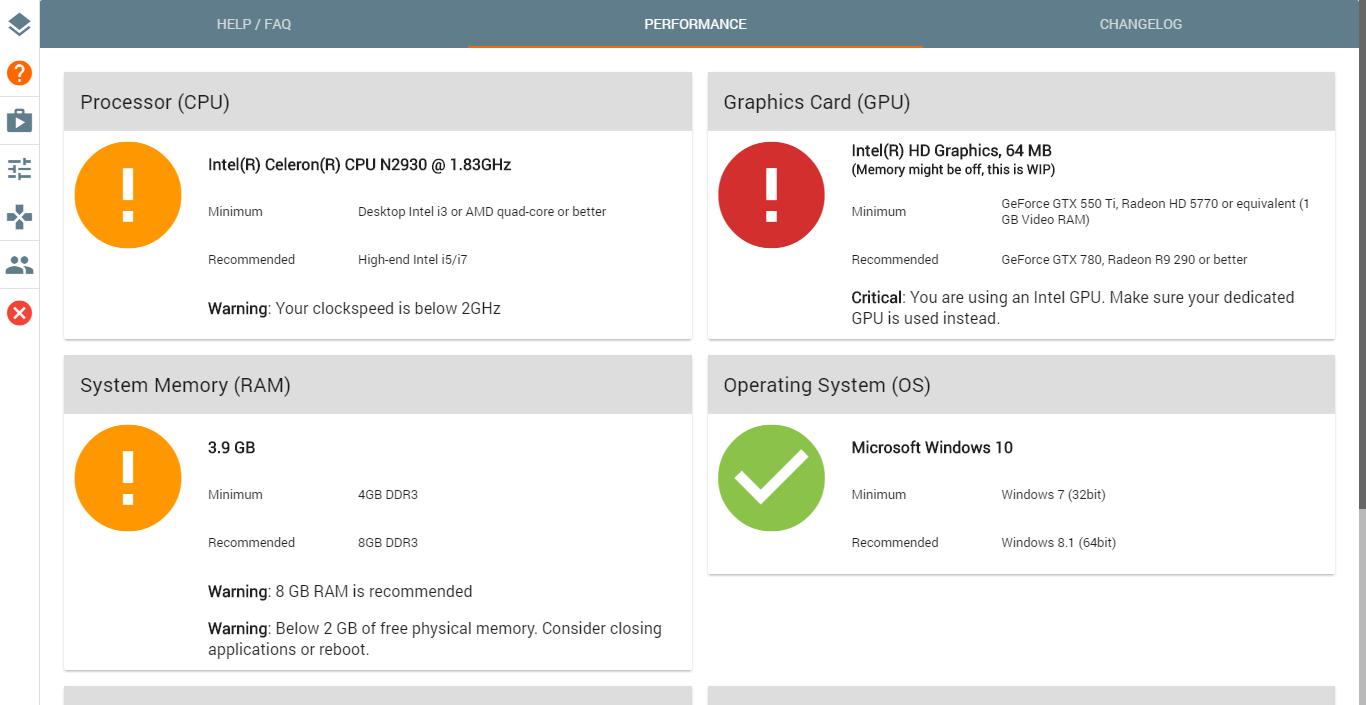
Task: Open the orange question mark help icon
Action: point(19,73)
